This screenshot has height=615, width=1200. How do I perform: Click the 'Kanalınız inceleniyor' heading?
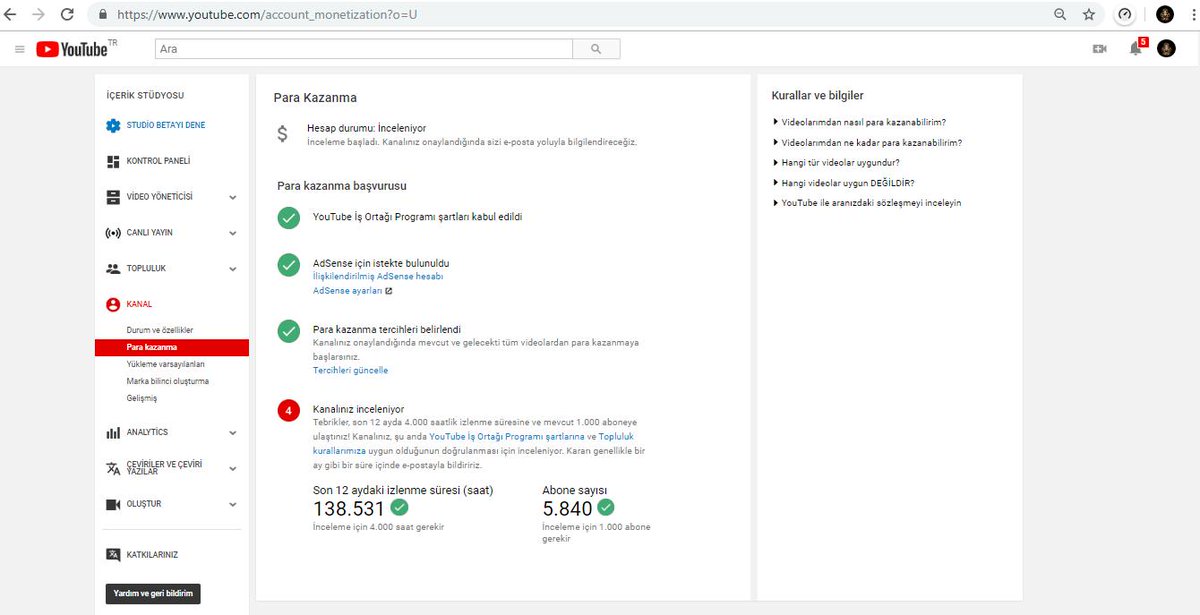[358, 410]
